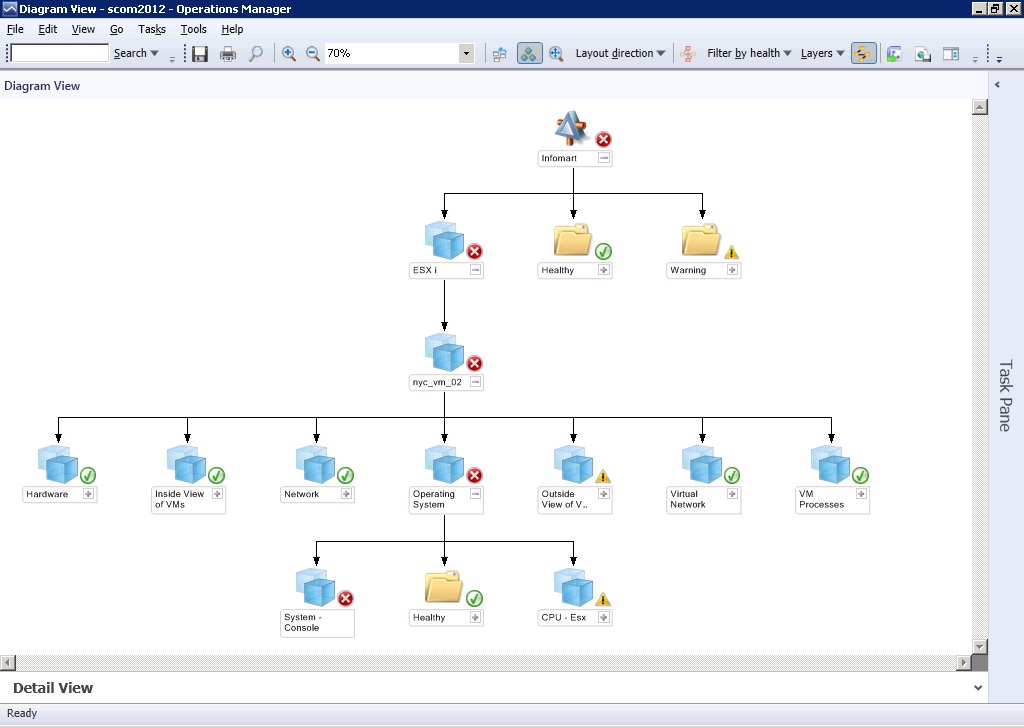Expand the Detail View panel chevron

click(978, 688)
